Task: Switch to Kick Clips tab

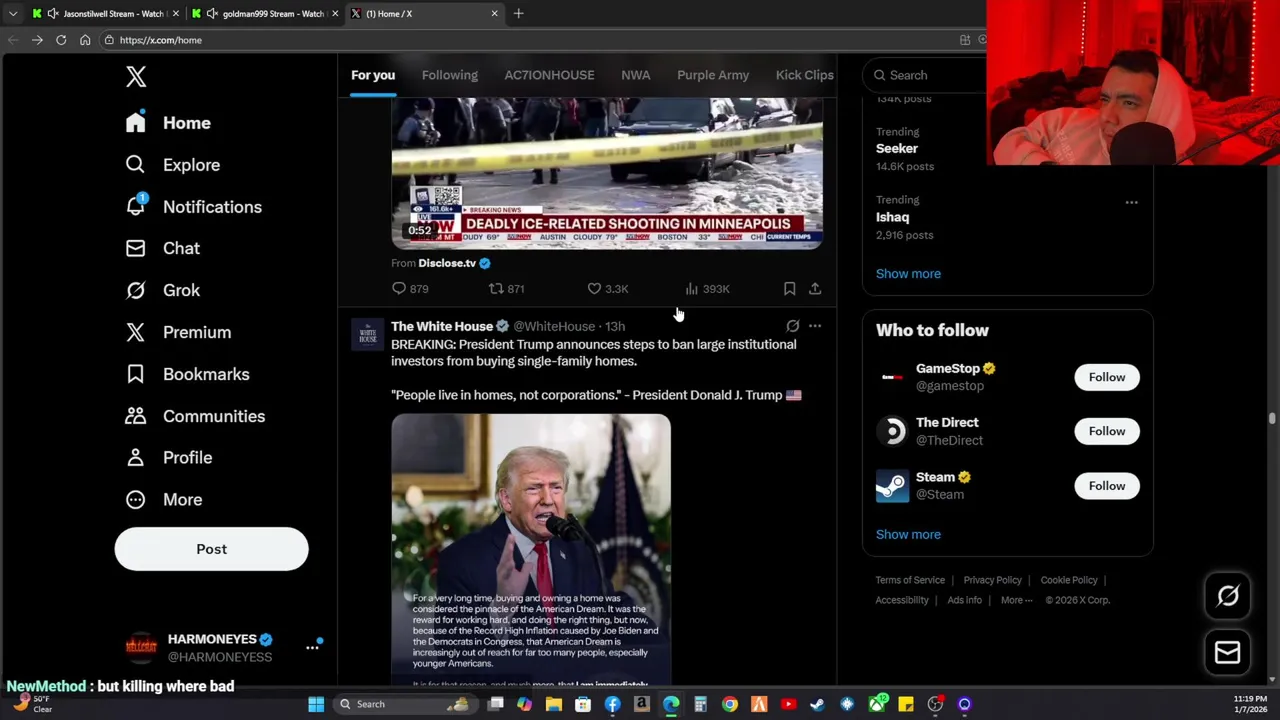Action: tap(804, 75)
